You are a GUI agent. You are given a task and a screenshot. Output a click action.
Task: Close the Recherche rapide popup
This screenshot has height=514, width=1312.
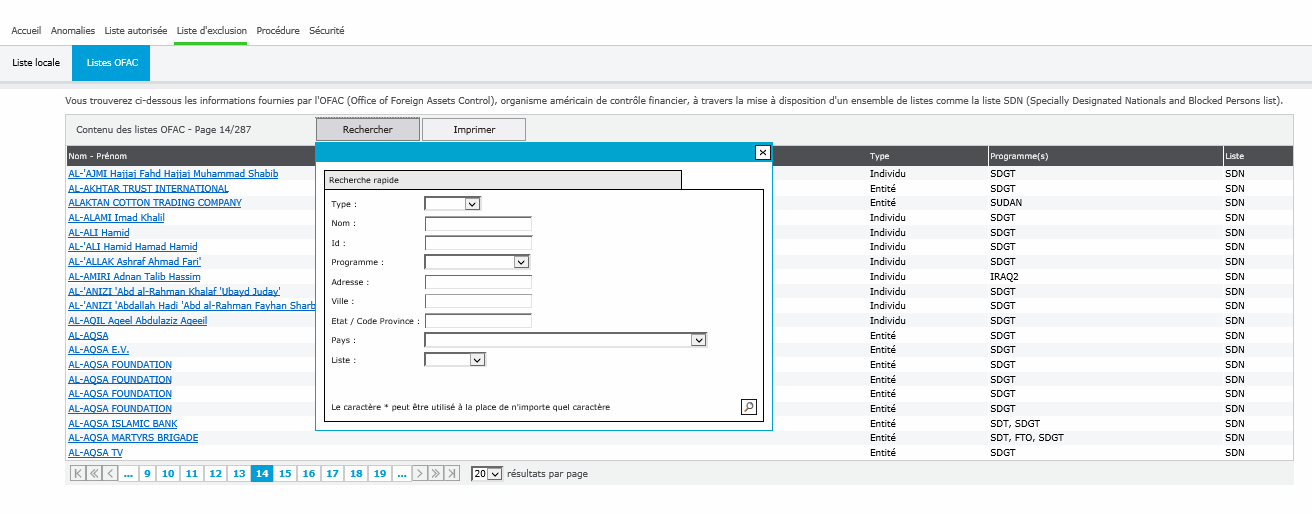pos(762,152)
